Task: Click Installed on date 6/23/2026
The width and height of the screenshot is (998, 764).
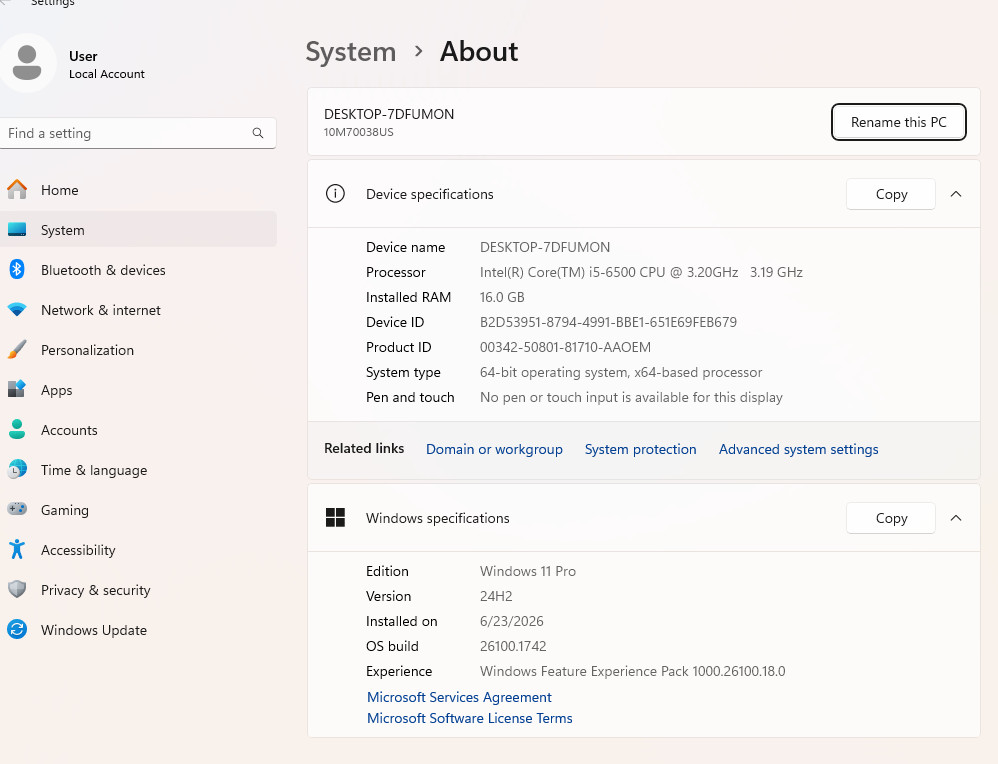Action: (x=512, y=621)
